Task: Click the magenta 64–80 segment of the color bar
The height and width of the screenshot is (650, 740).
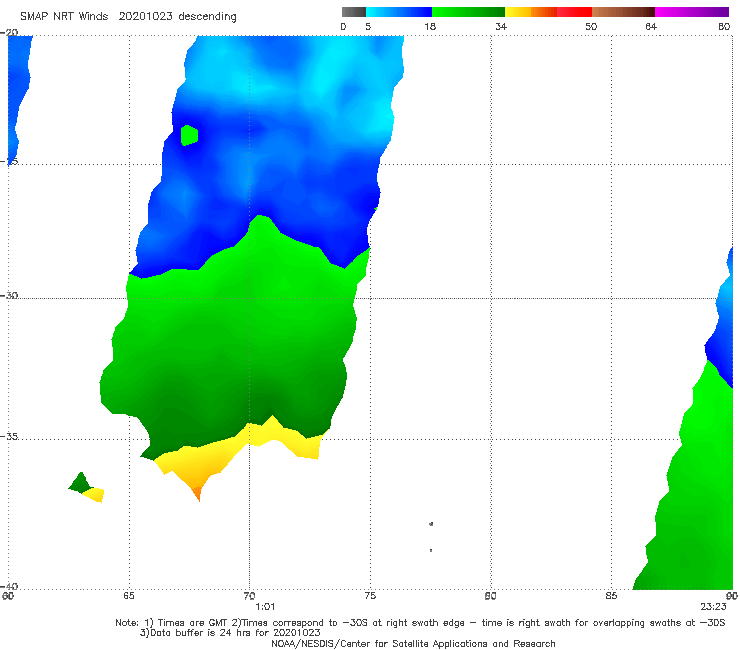Action: tap(692, 12)
